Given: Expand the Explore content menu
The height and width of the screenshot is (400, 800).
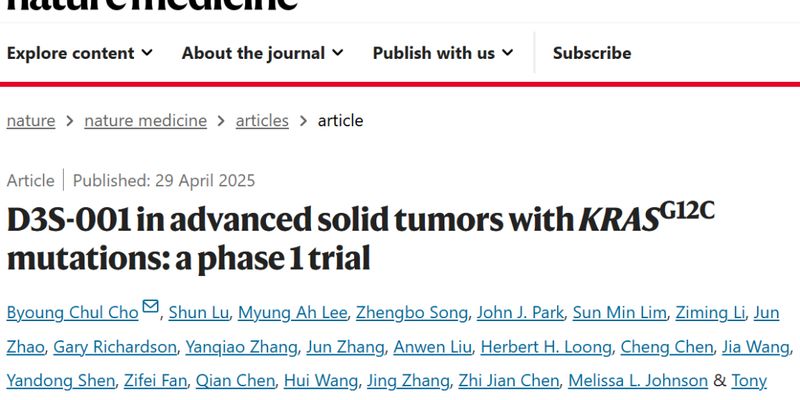Looking at the screenshot, I should (x=80, y=53).
